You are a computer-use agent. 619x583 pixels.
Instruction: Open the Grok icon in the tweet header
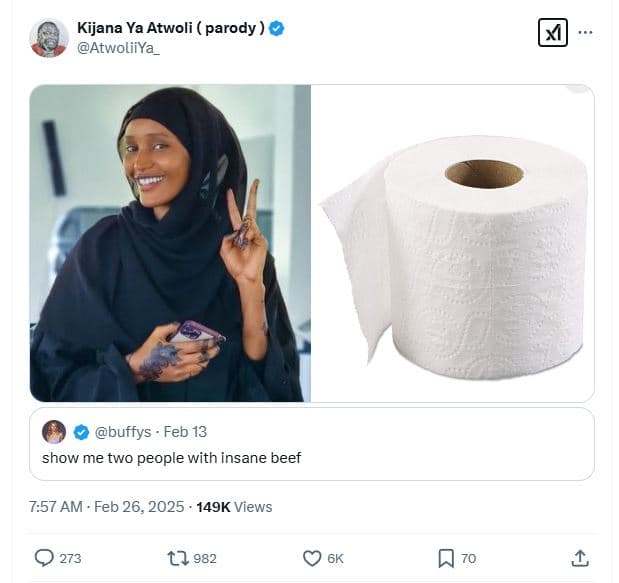pyautogui.click(x=552, y=32)
